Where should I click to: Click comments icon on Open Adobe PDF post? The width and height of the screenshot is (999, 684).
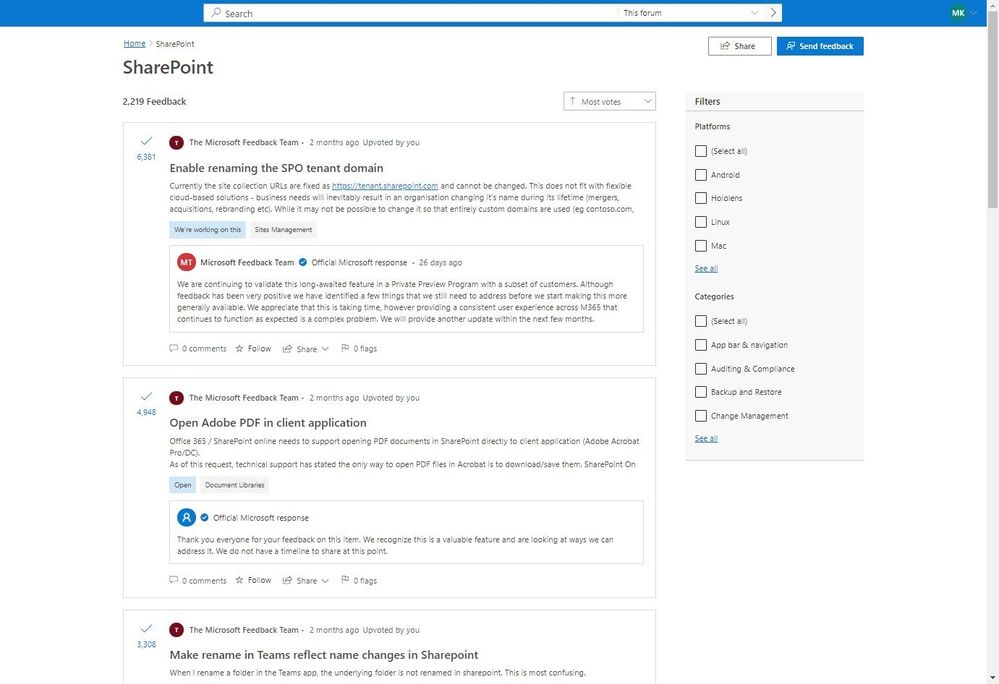click(x=173, y=580)
